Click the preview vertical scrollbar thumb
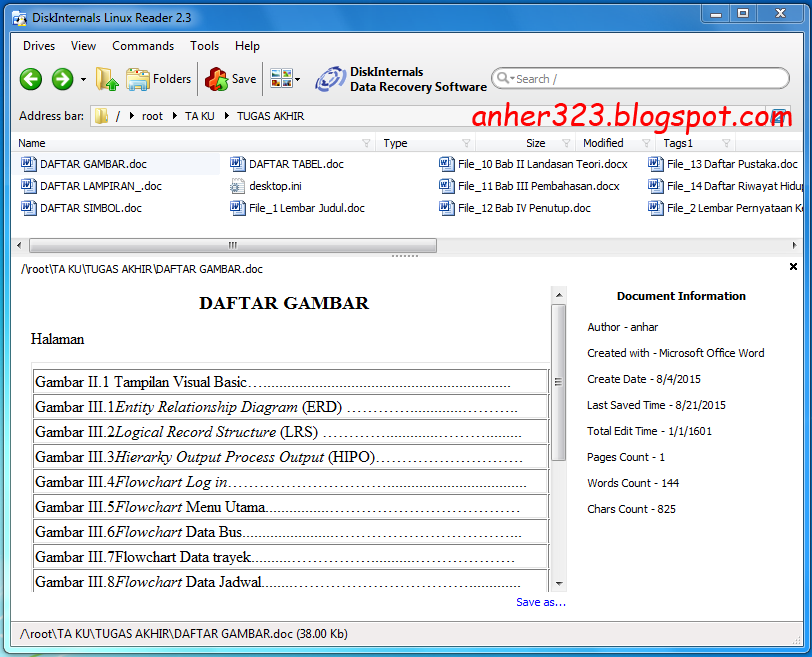The width and height of the screenshot is (812, 657). coord(559,382)
